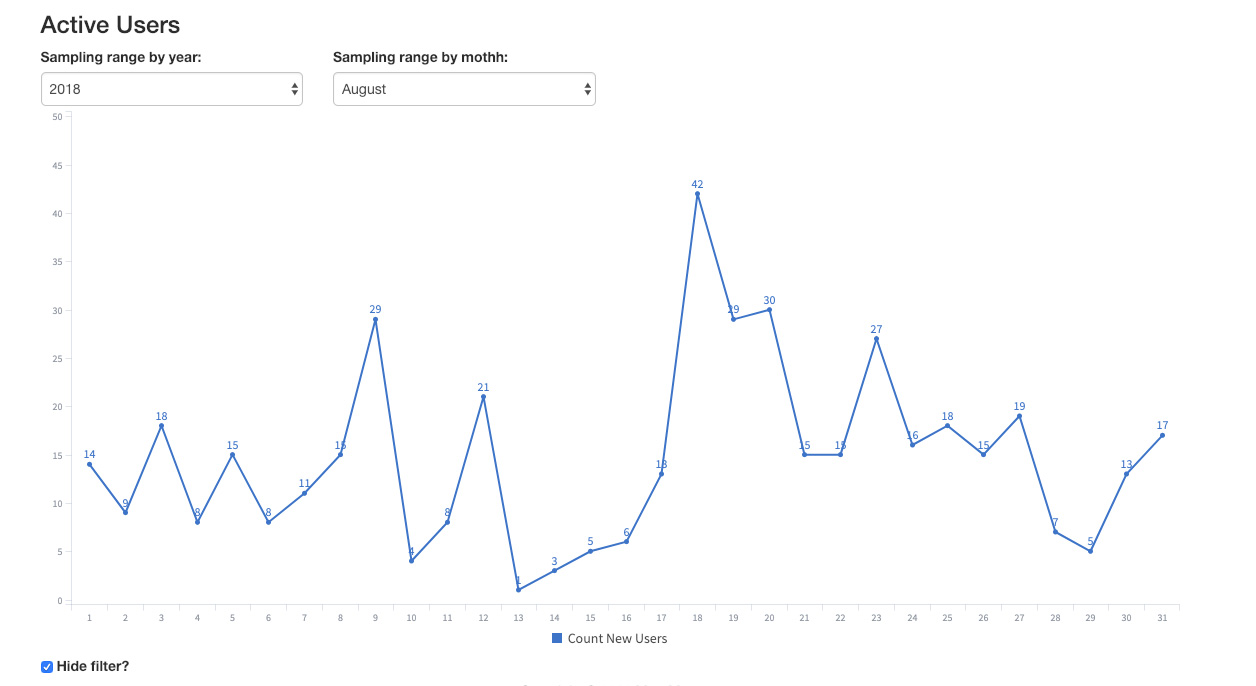Select the data point valued 21 on day 12

pyautogui.click(x=483, y=397)
